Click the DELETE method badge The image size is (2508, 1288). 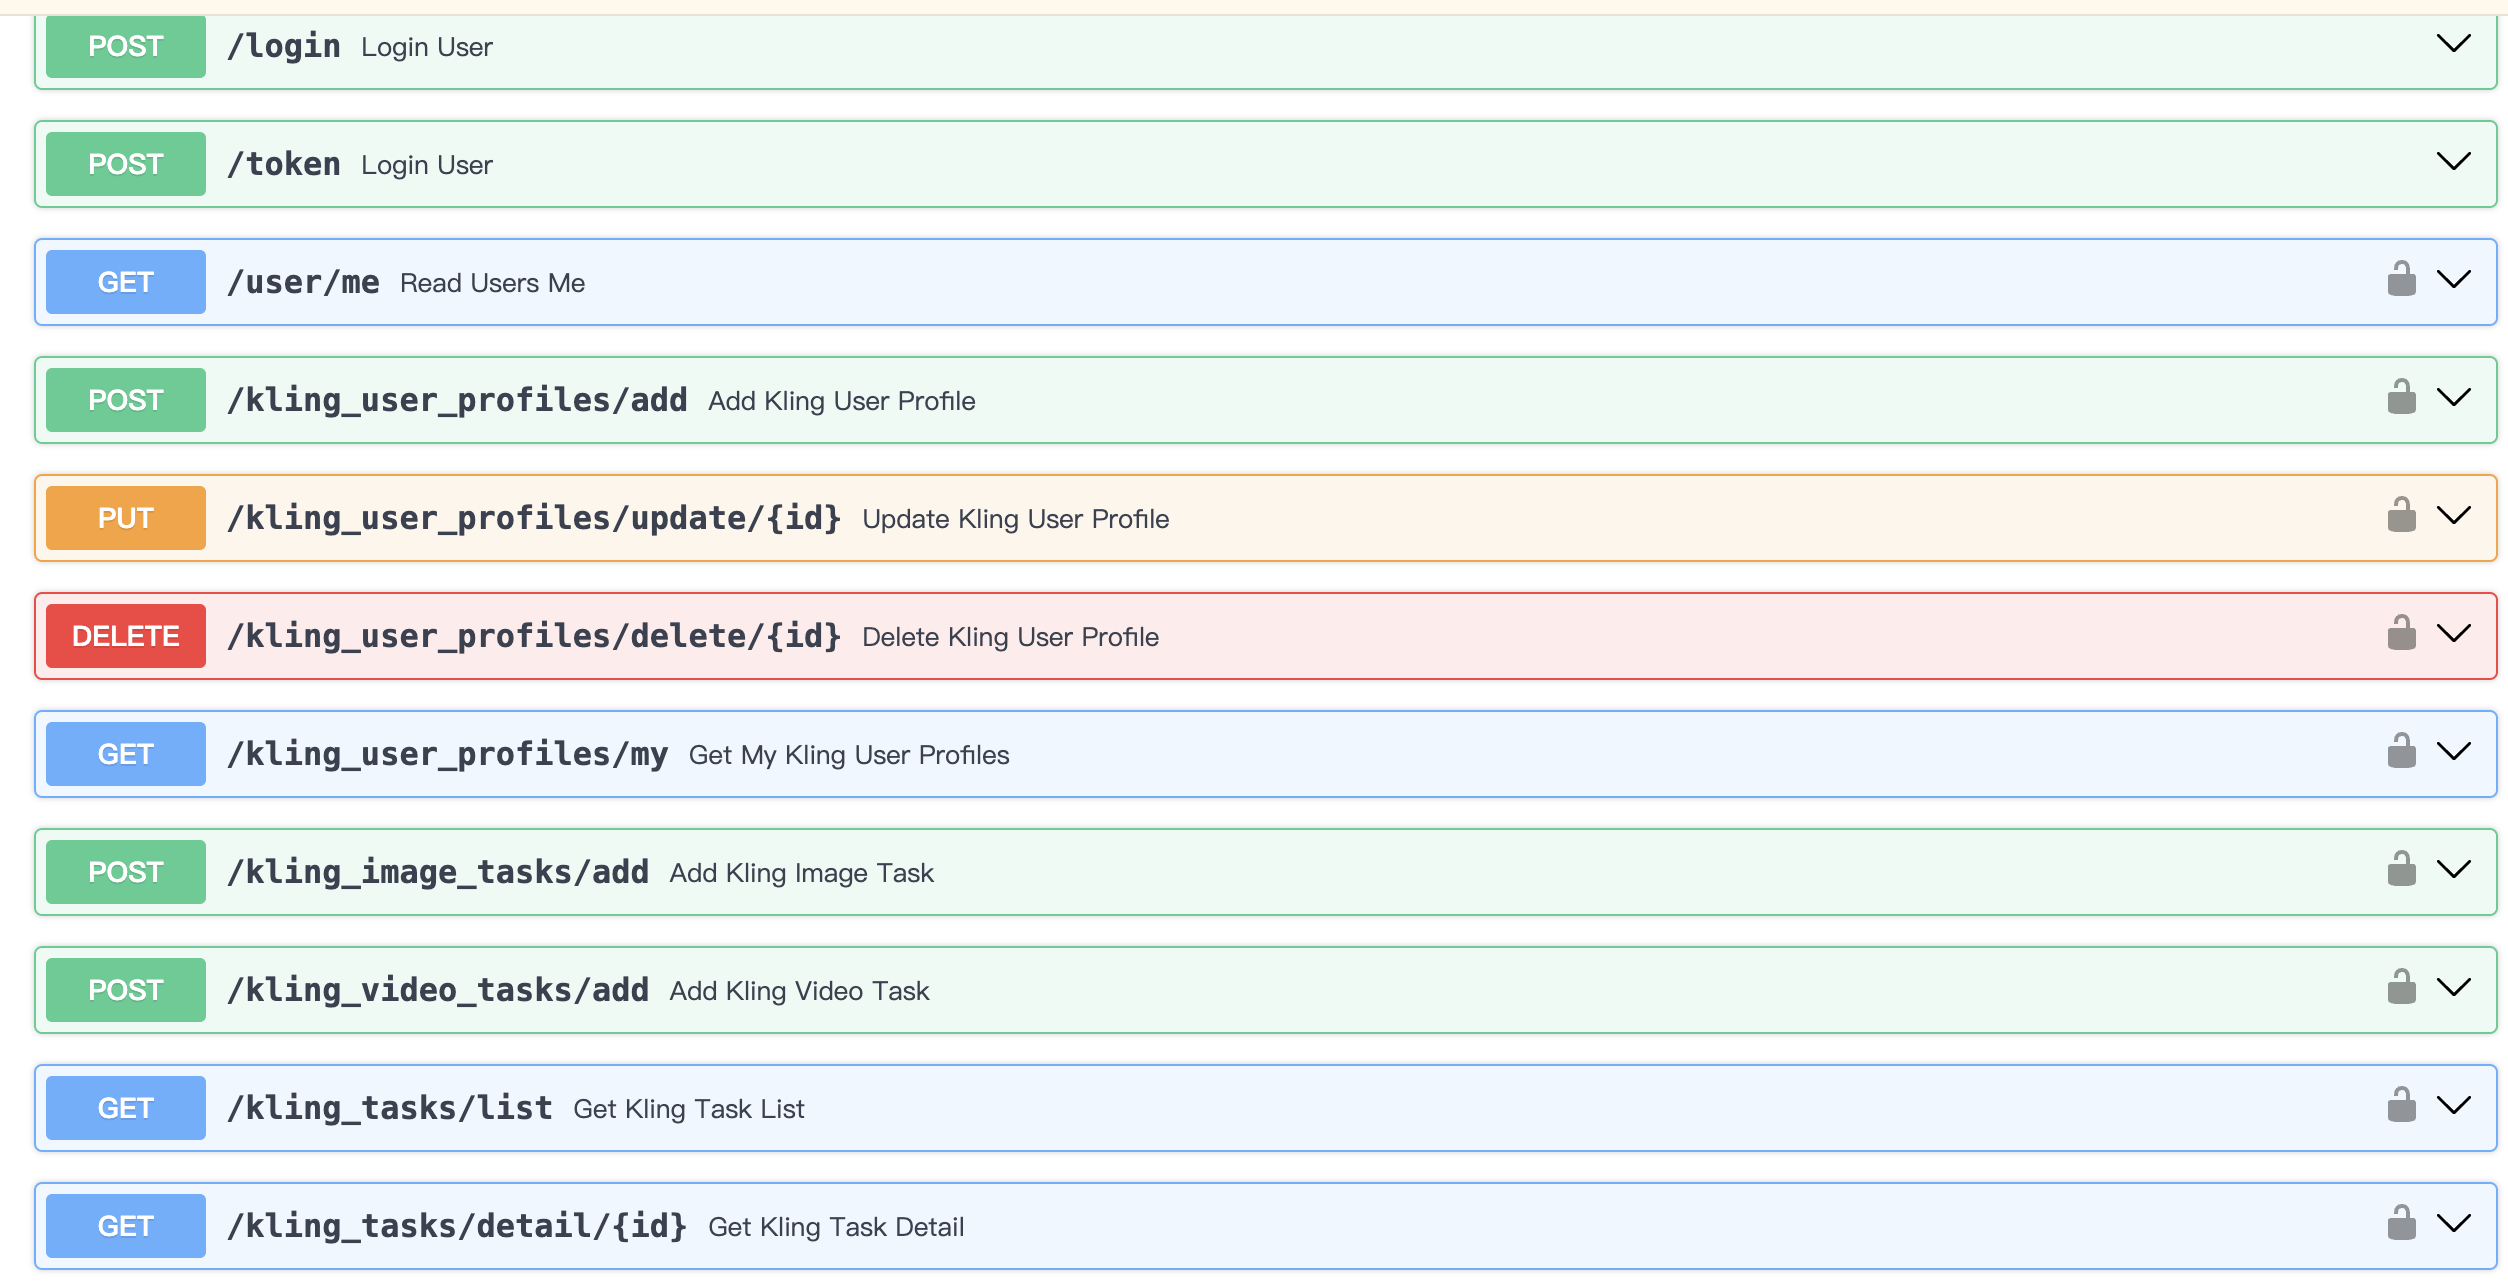click(x=126, y=636)
